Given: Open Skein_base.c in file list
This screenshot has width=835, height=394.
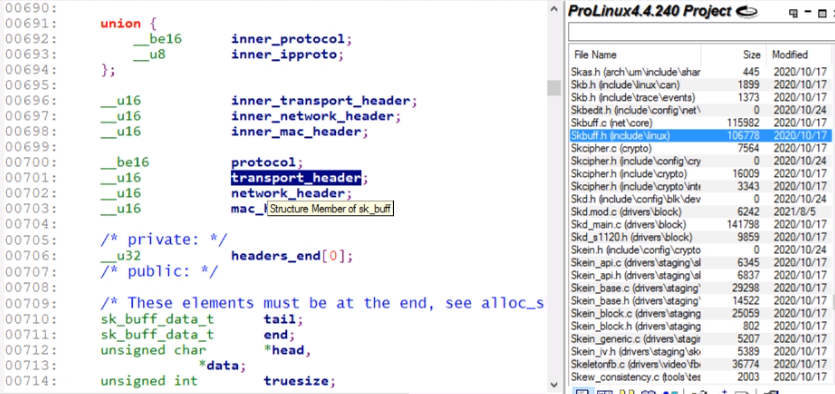Looking at the screenshot, I should pos(700,288).
